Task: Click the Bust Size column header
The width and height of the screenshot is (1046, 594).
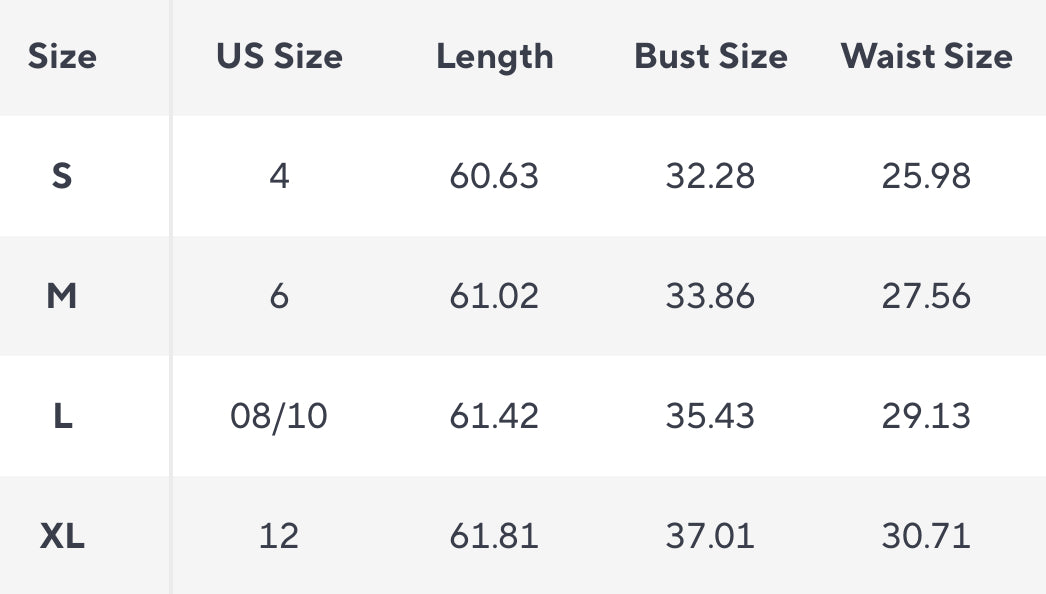Action: click(x=710, y=57)
